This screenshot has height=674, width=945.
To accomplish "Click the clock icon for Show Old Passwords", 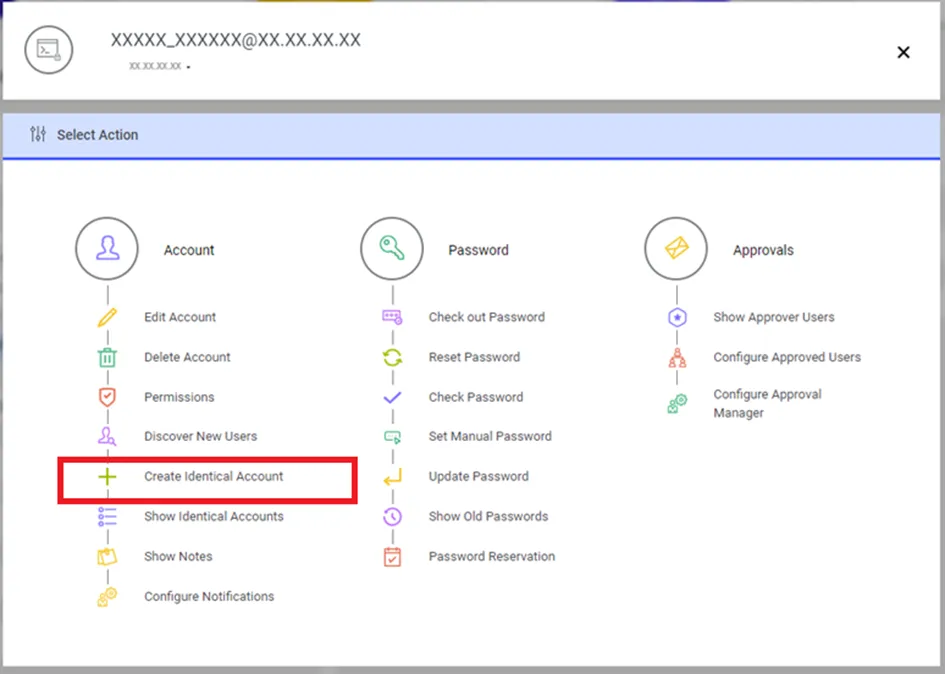I will 392,517.
